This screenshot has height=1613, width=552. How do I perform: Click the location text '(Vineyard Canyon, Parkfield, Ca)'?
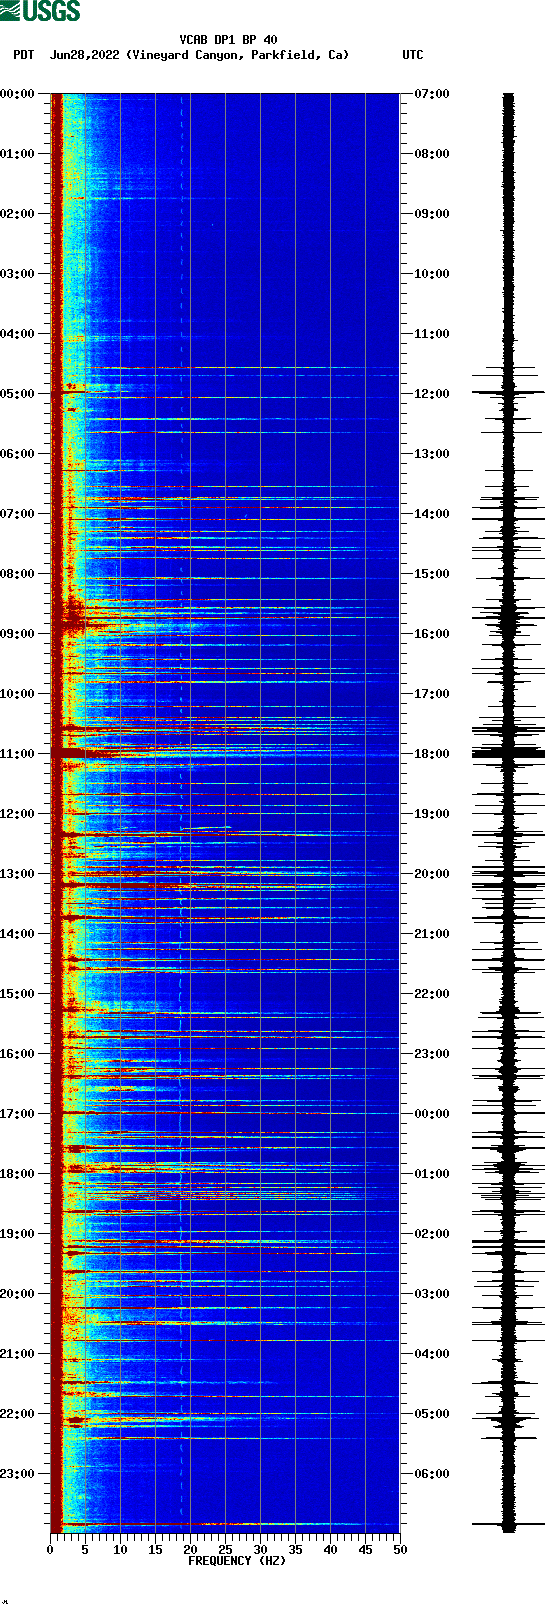(x=238, y=55)
